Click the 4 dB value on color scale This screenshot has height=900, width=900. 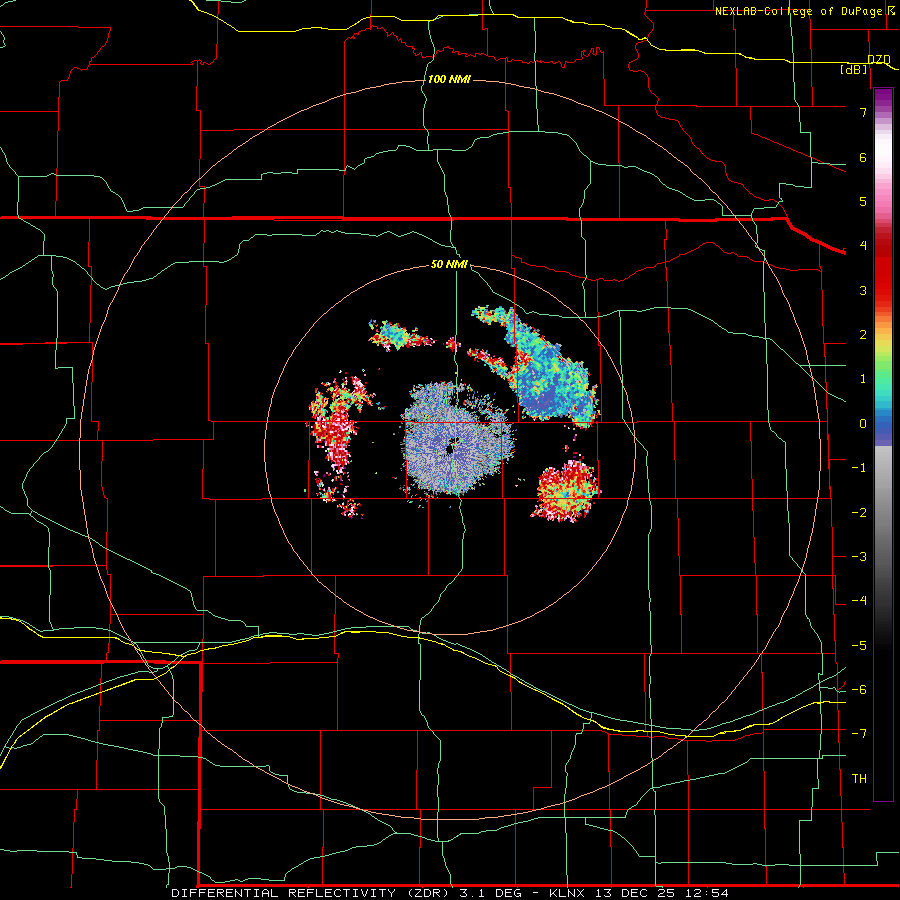coord(863,246)
